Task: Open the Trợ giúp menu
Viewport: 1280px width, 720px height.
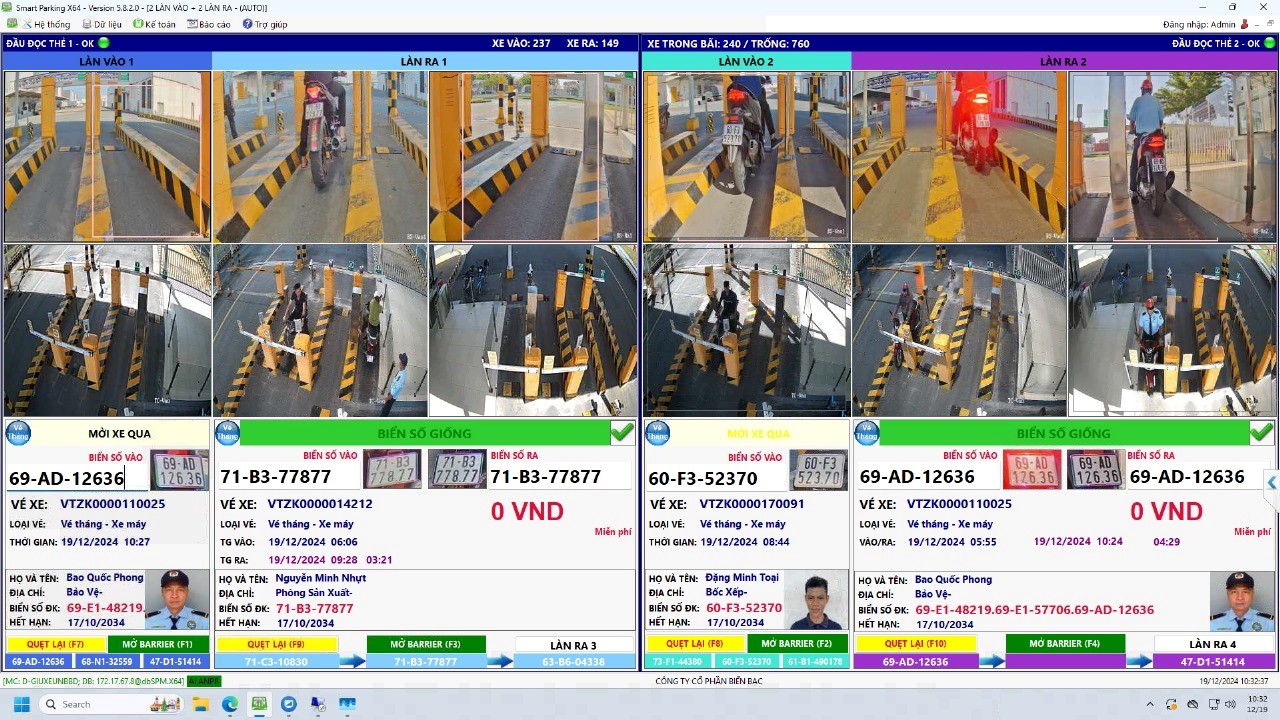Action: [x=264, y=24]
